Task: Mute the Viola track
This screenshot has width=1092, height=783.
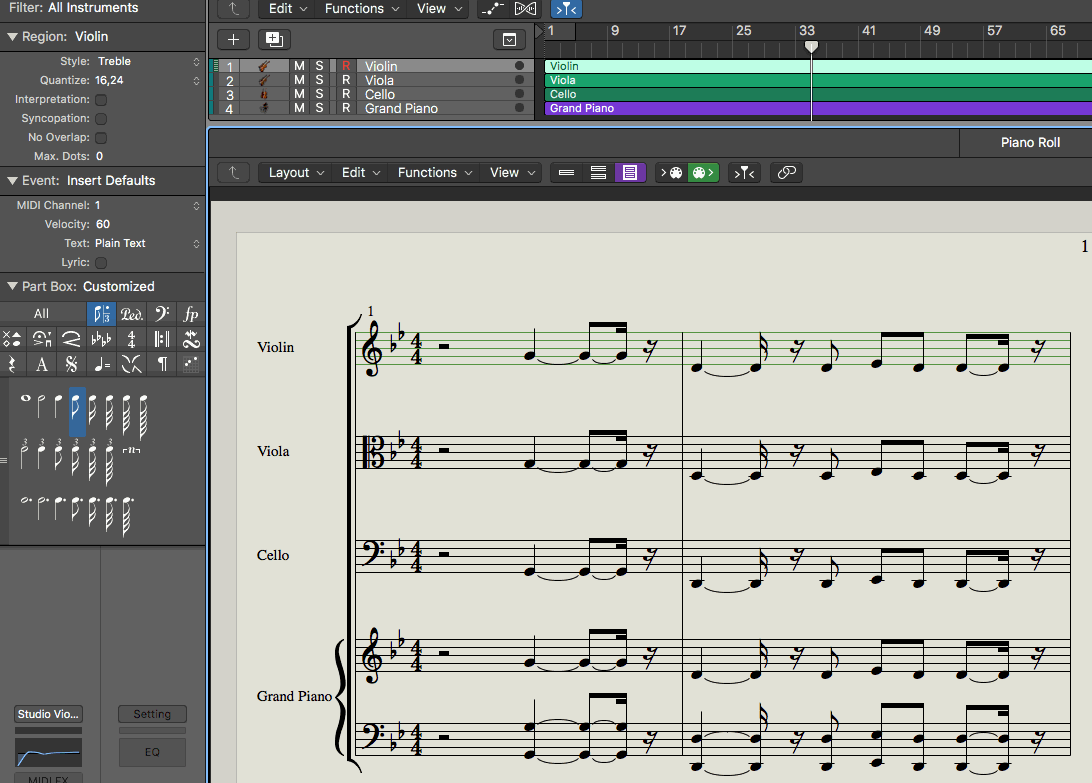Action: point(299,80)
